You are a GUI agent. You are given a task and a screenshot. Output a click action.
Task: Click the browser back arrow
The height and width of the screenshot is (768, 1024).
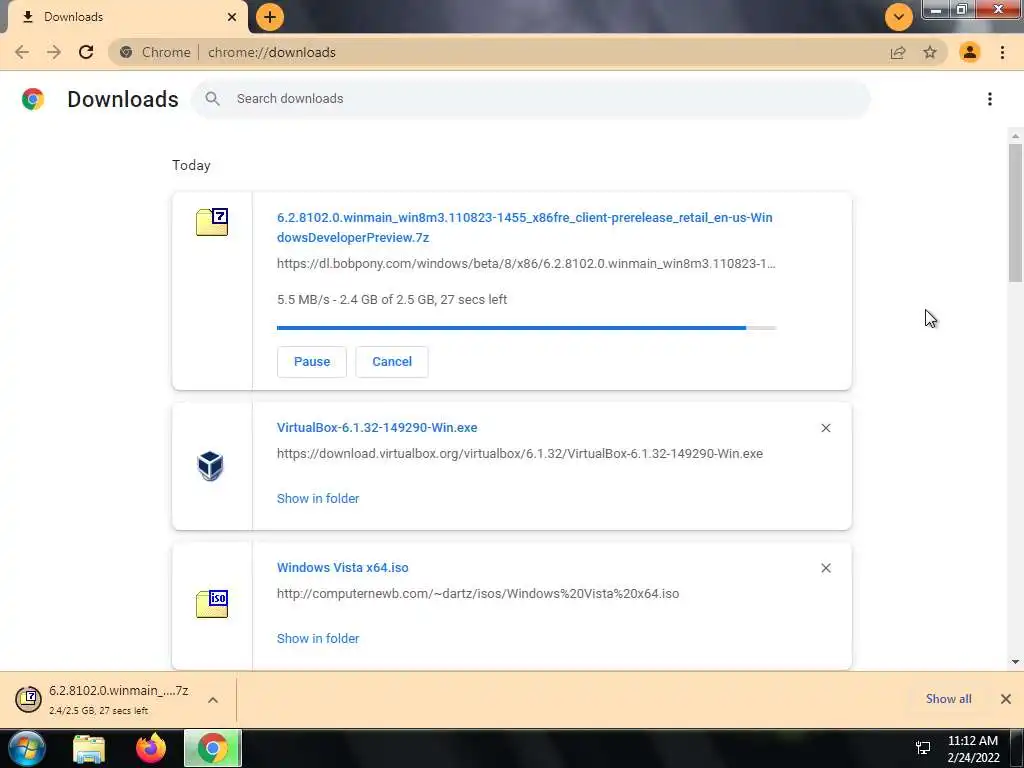[22, 52]
